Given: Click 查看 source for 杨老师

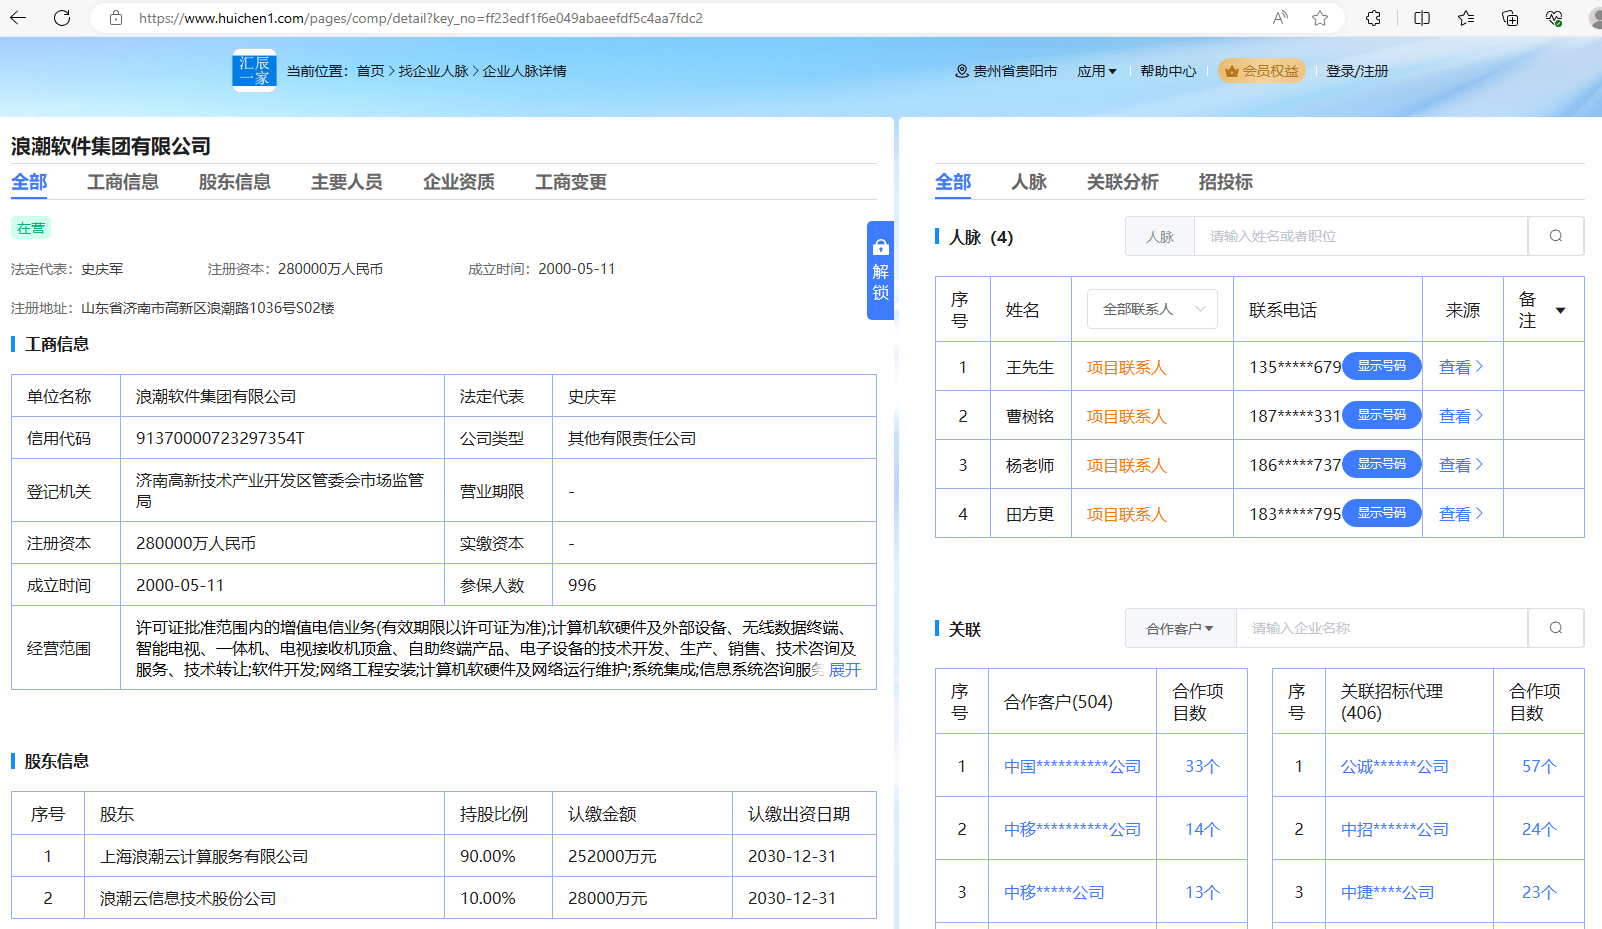Looking at the screenshot, I should (x=1461, y=465).
